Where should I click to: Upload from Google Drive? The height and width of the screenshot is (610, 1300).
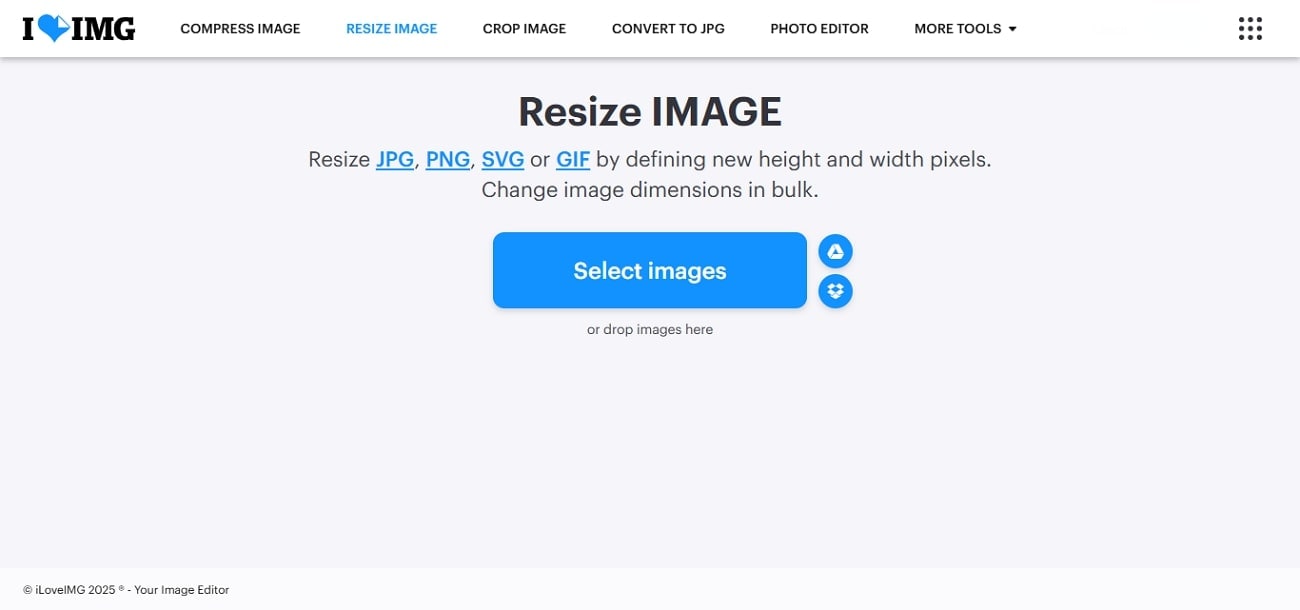tap(835, 251)
